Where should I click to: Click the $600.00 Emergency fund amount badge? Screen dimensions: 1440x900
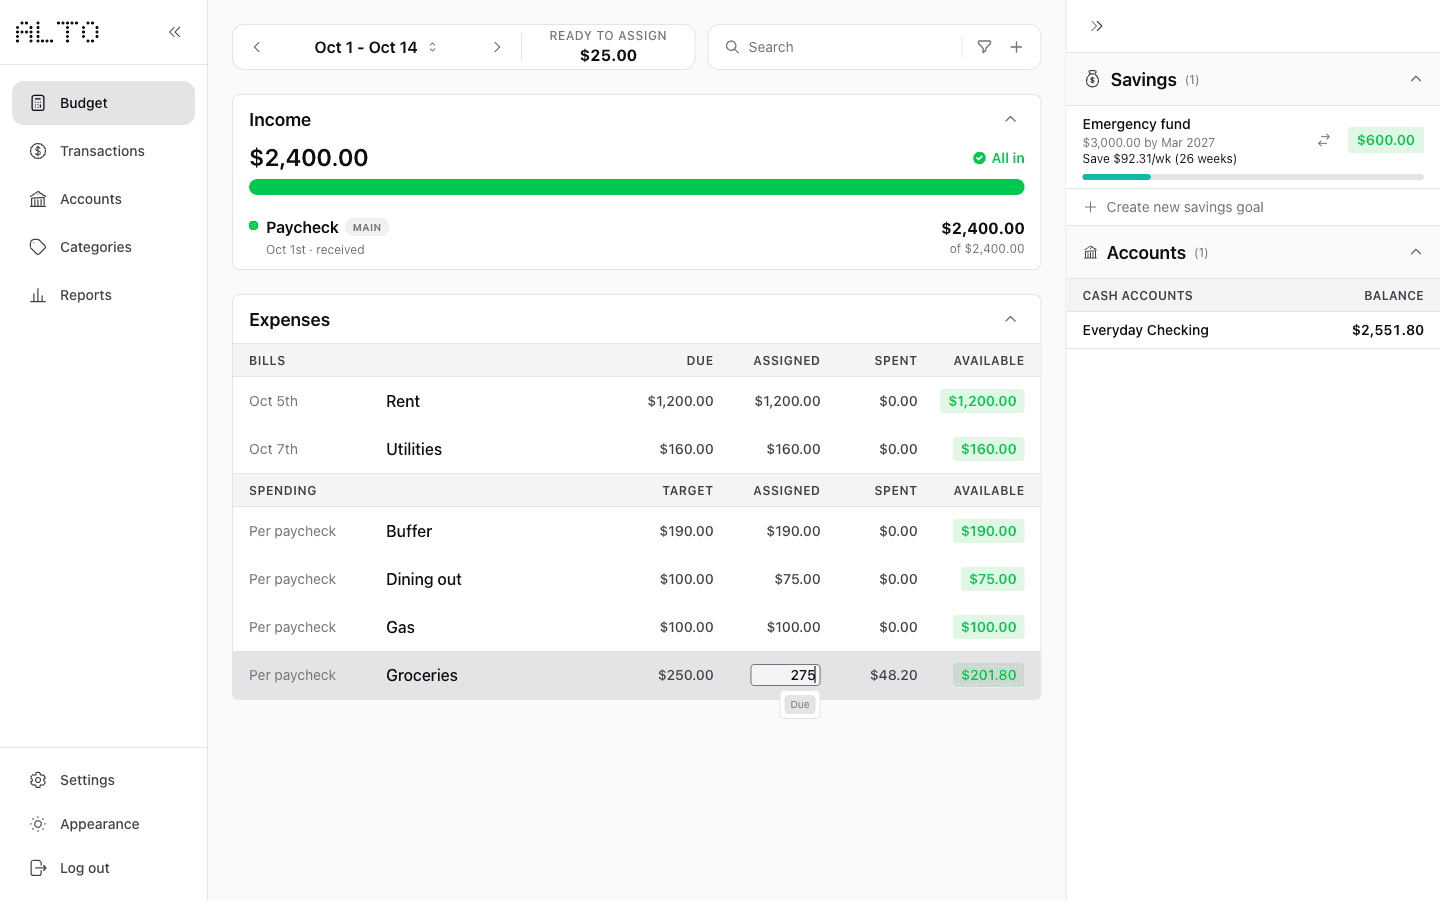(1385, 140)
